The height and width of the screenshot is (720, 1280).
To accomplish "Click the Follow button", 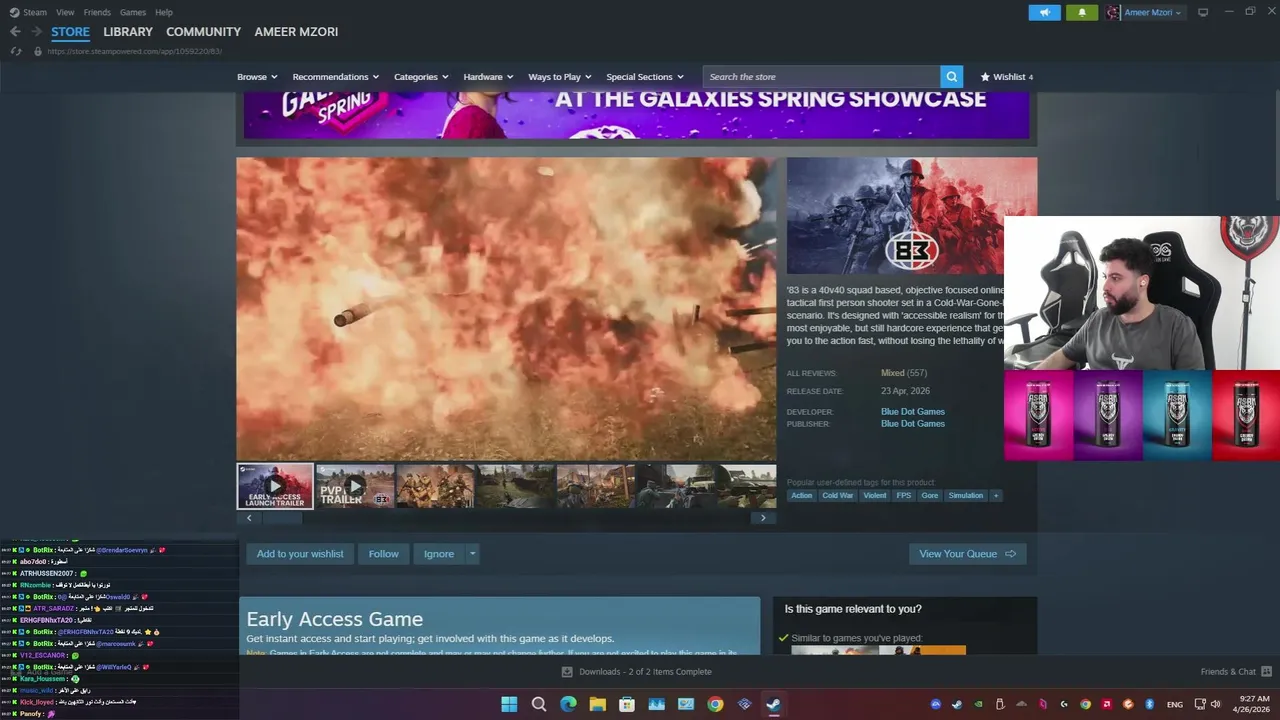I will click(383, 554).
